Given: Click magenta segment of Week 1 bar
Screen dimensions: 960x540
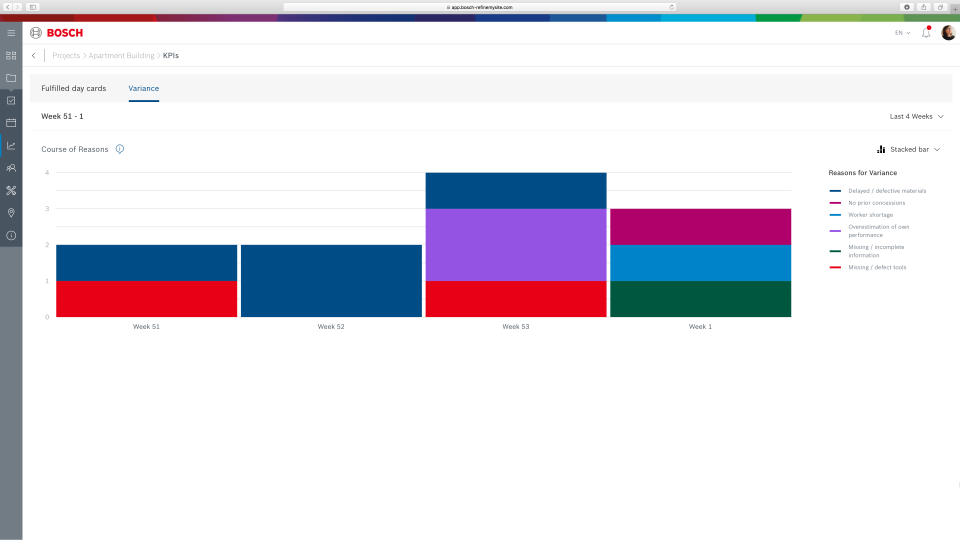Looking at the screenshot, I should (x=700, y=227).
